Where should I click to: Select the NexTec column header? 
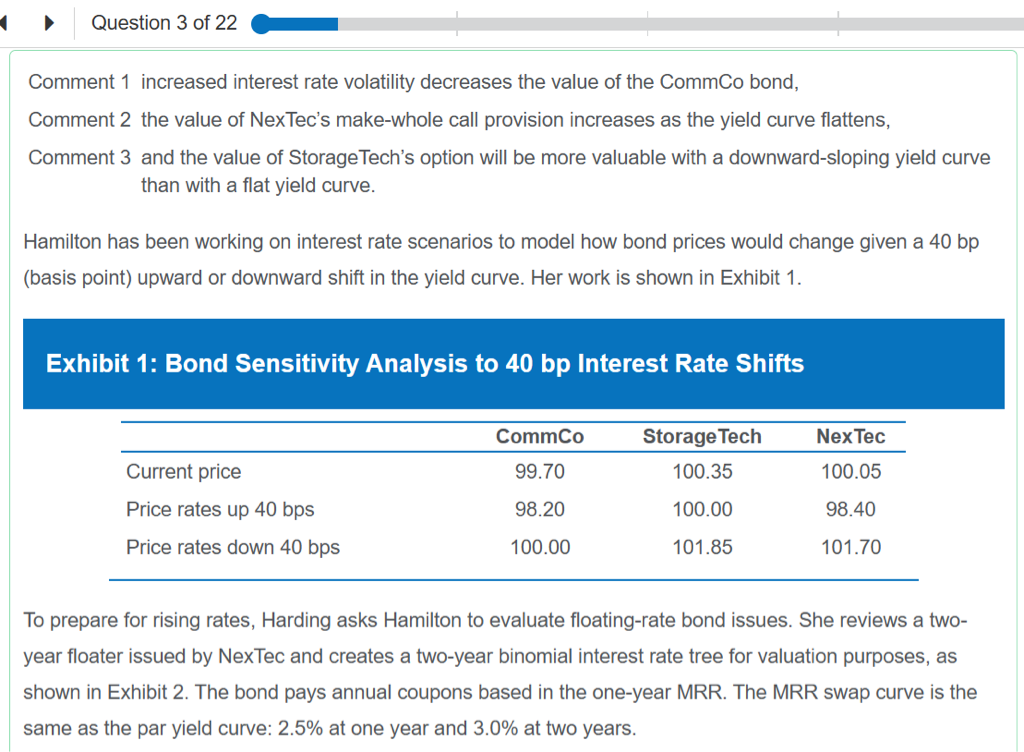tap(851, 437)
